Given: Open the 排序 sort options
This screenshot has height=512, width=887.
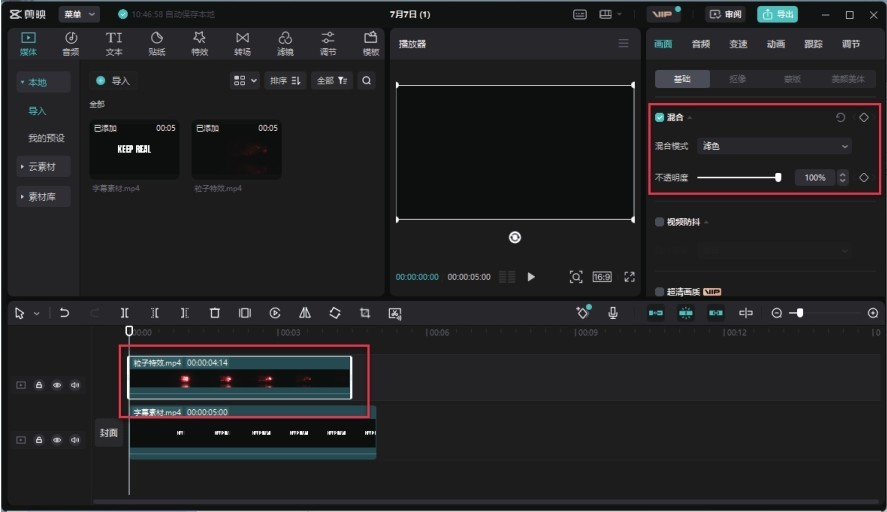Looking at the screenshot, I should coord(285,81).
